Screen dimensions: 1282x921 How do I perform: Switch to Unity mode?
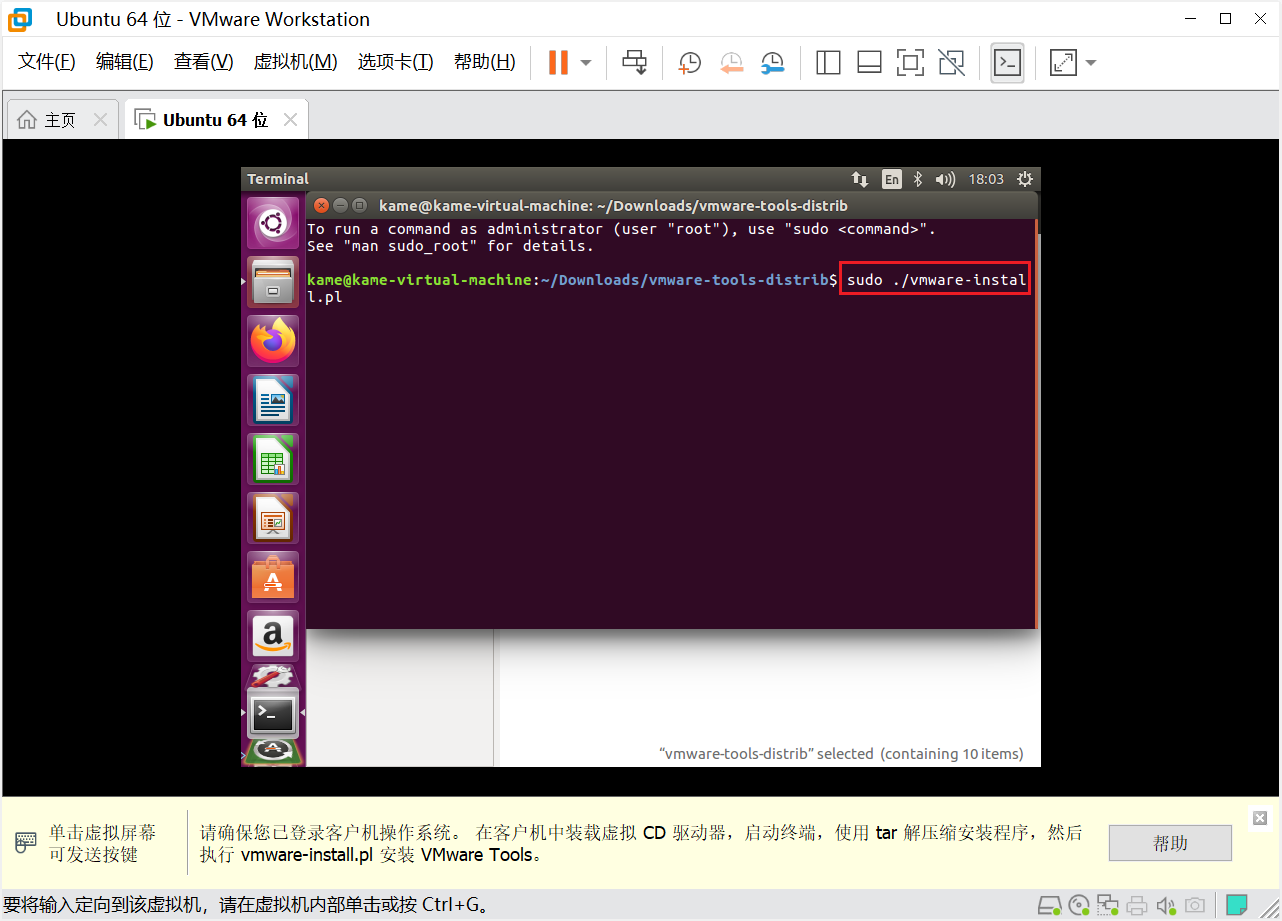click(x=952, y=63)
